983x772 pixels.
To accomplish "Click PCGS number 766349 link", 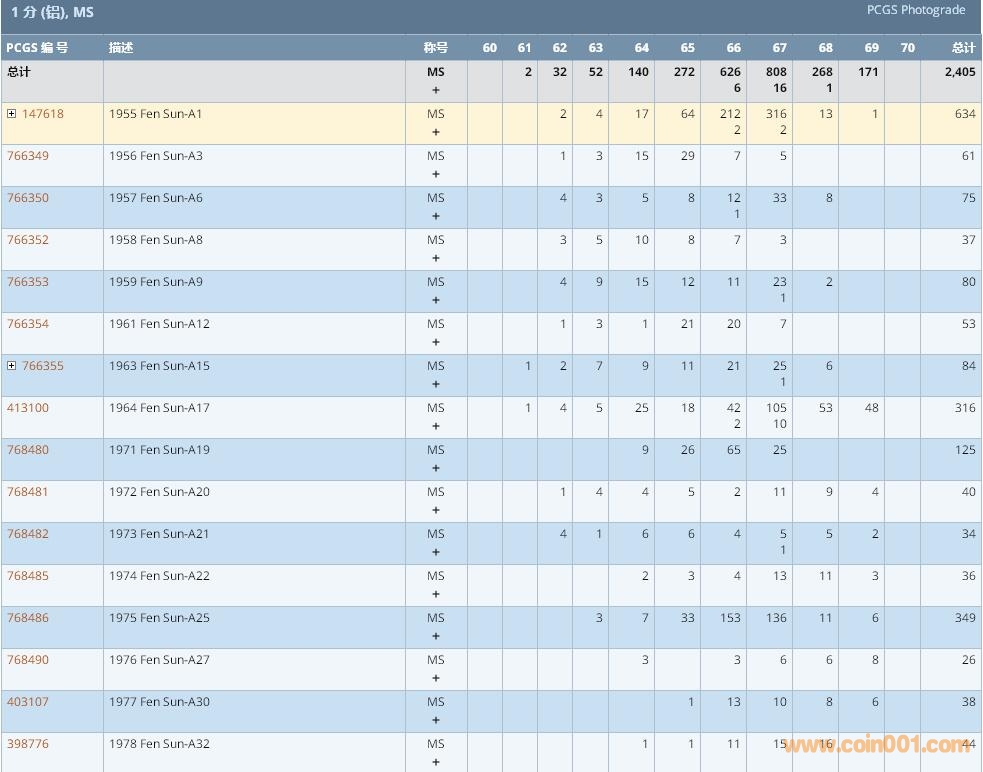I will click(28, 156).
